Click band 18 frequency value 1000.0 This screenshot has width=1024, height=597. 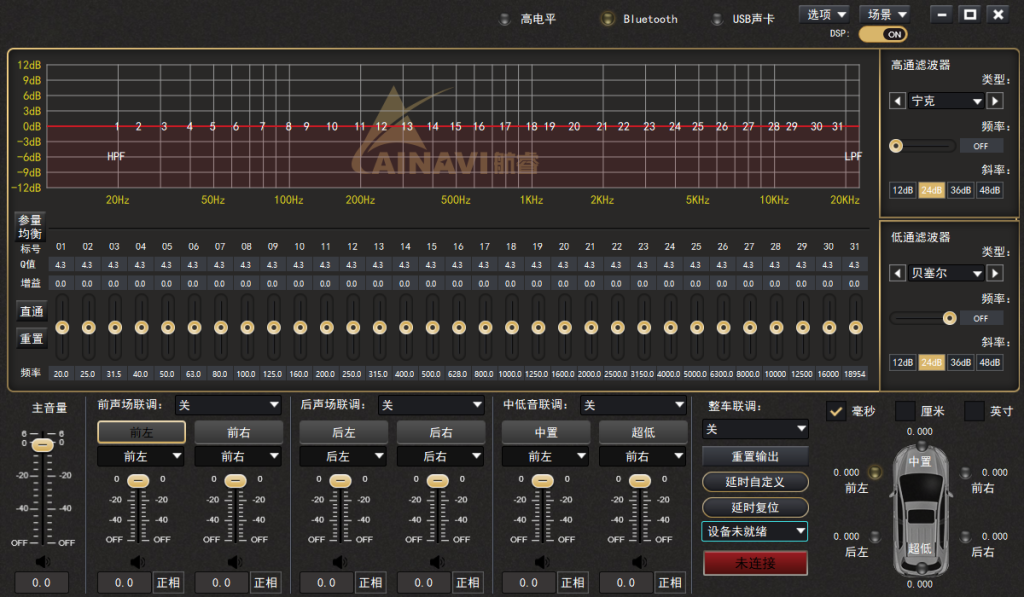click(510, 374)
